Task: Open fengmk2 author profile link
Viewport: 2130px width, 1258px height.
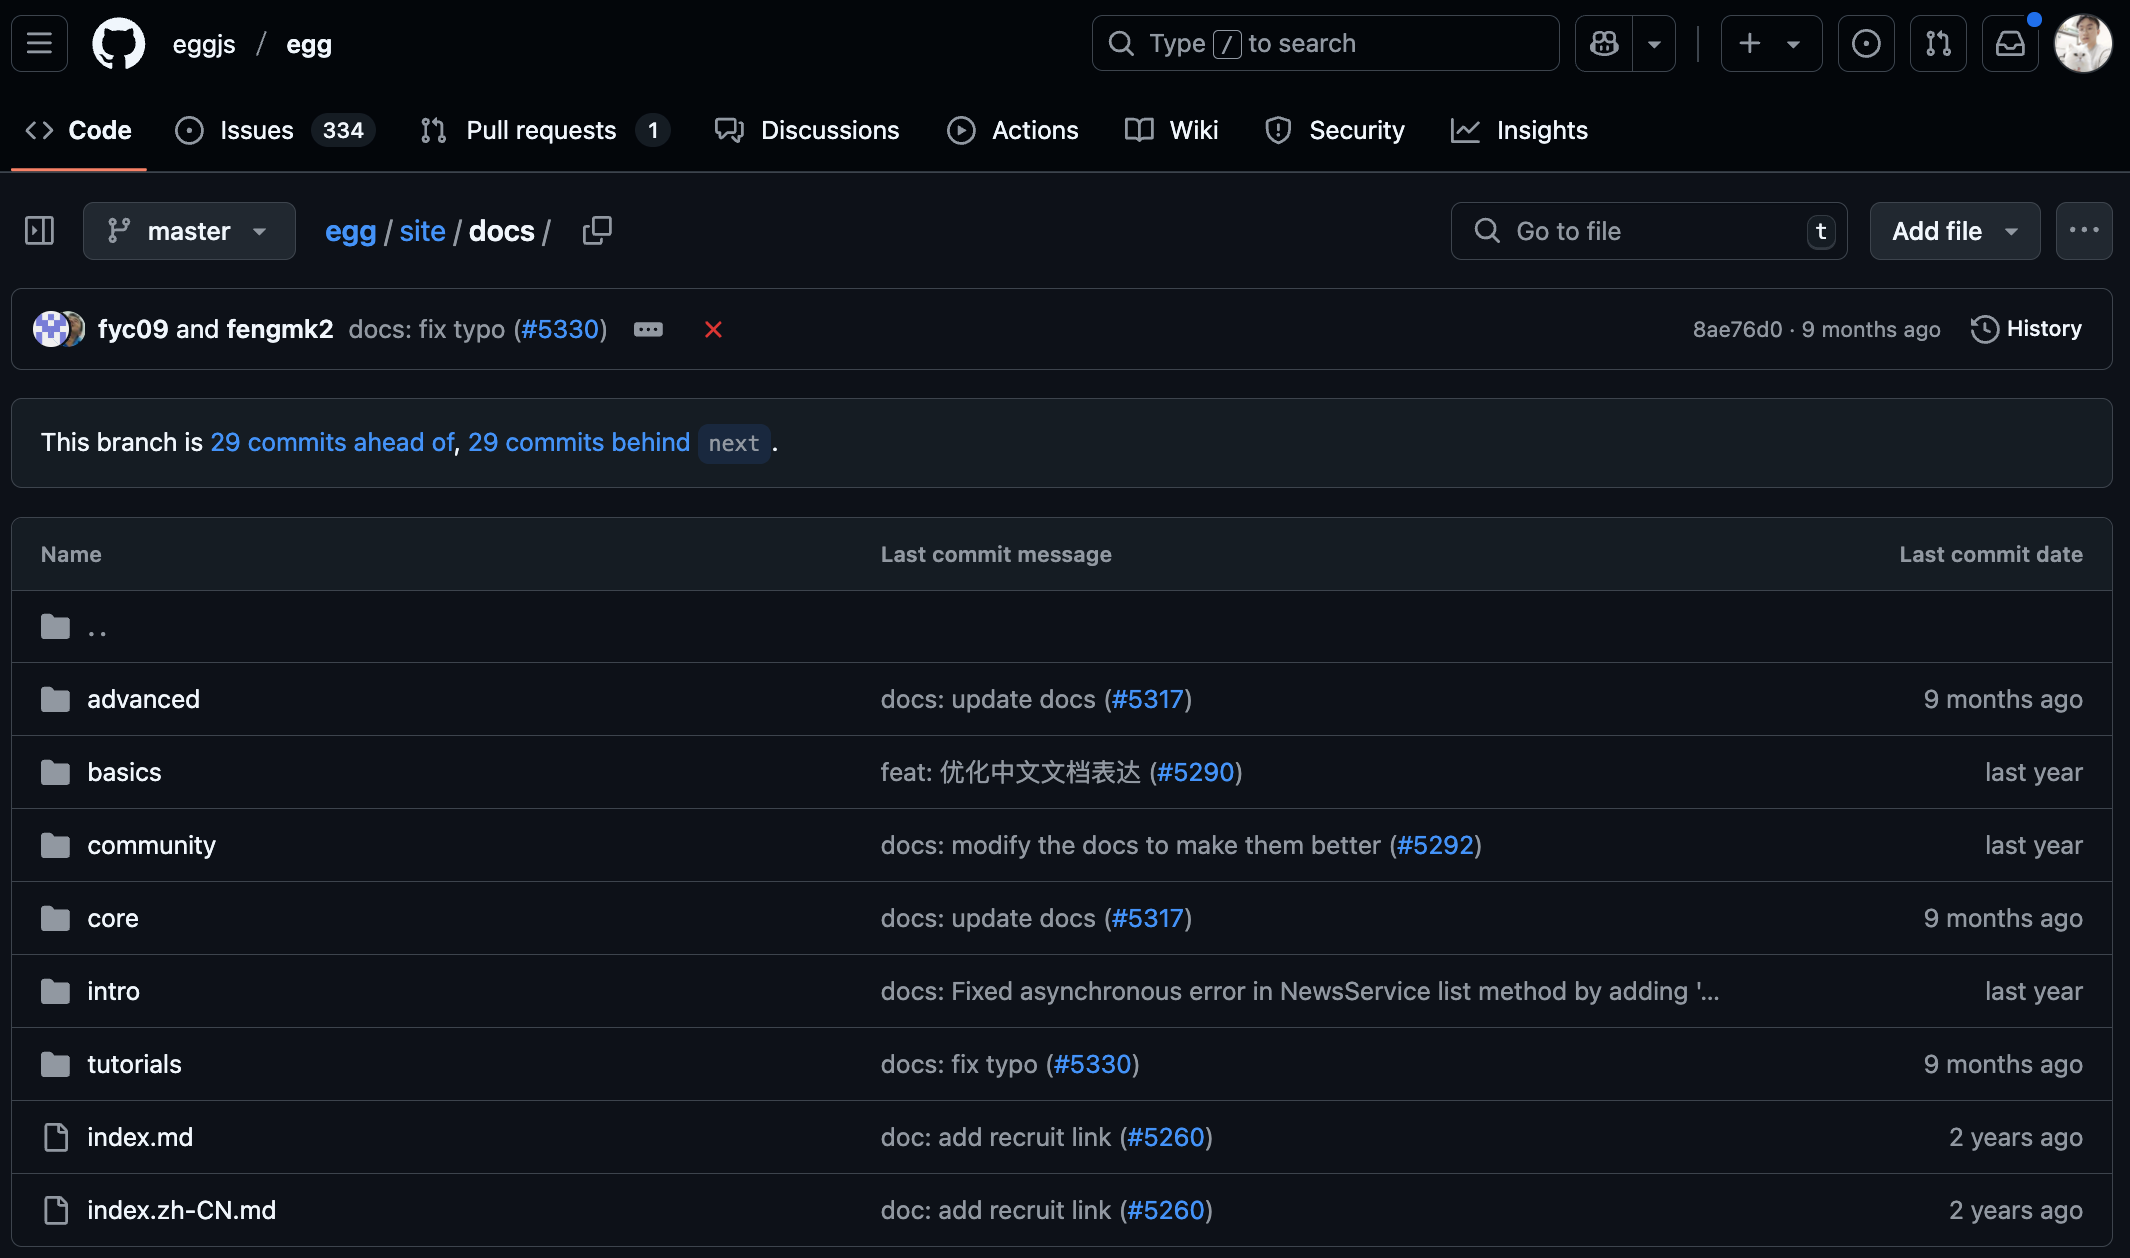Action: (280, 329)
